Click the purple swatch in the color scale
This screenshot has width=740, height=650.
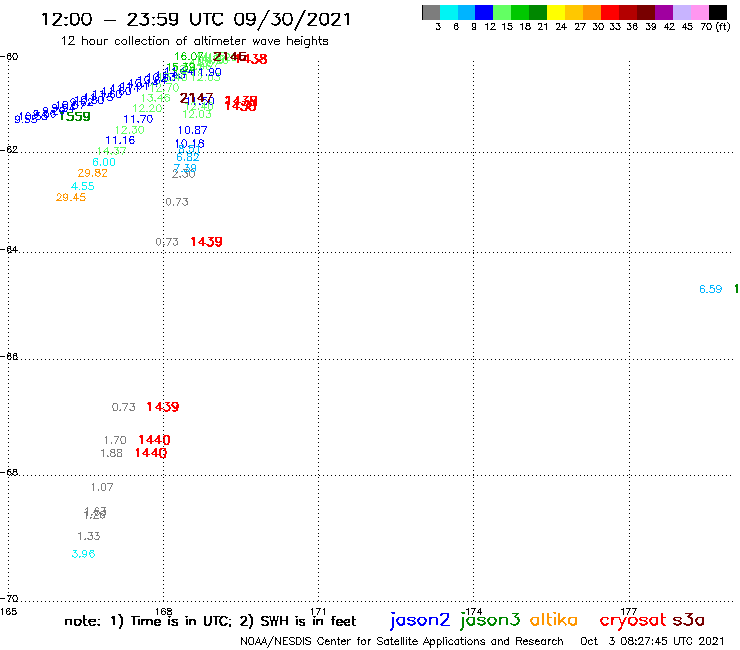[x=664, y=12]
